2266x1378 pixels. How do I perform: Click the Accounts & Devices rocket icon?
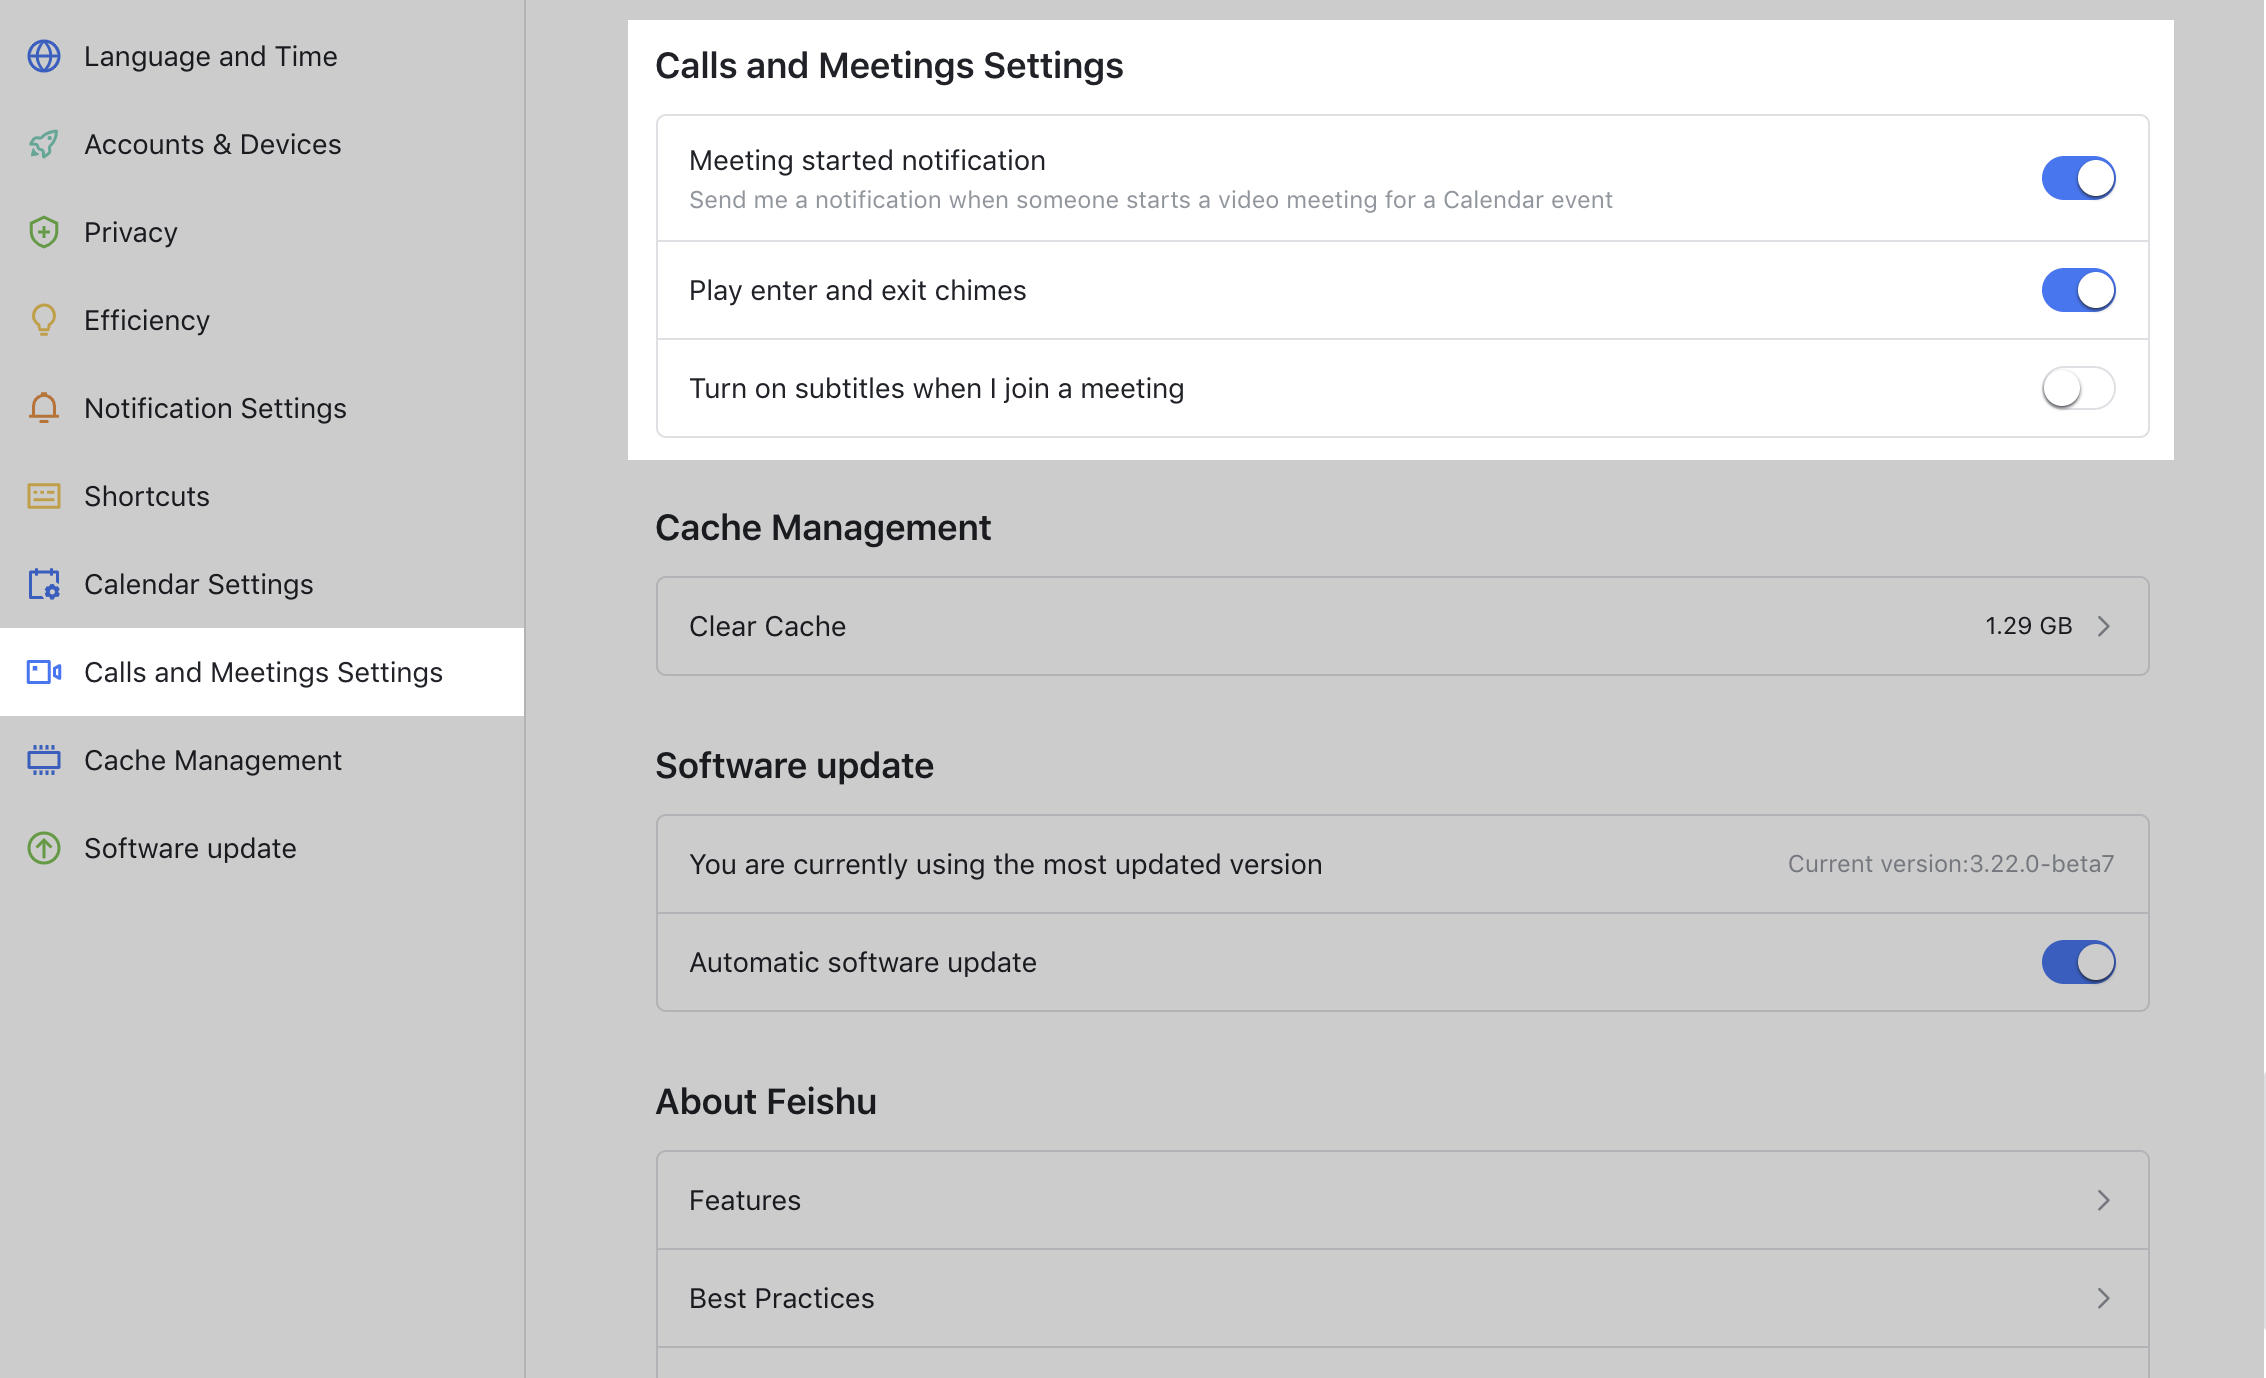(x=44, y=144)
